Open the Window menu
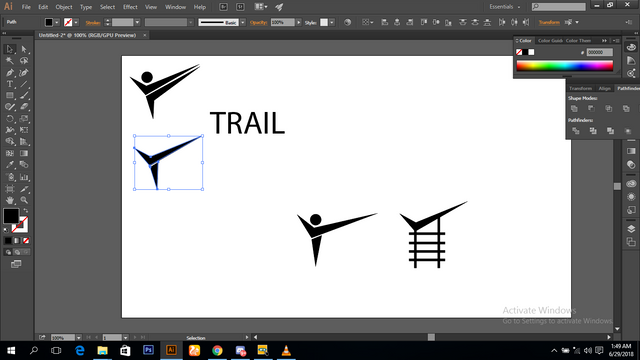 point(175,7)
